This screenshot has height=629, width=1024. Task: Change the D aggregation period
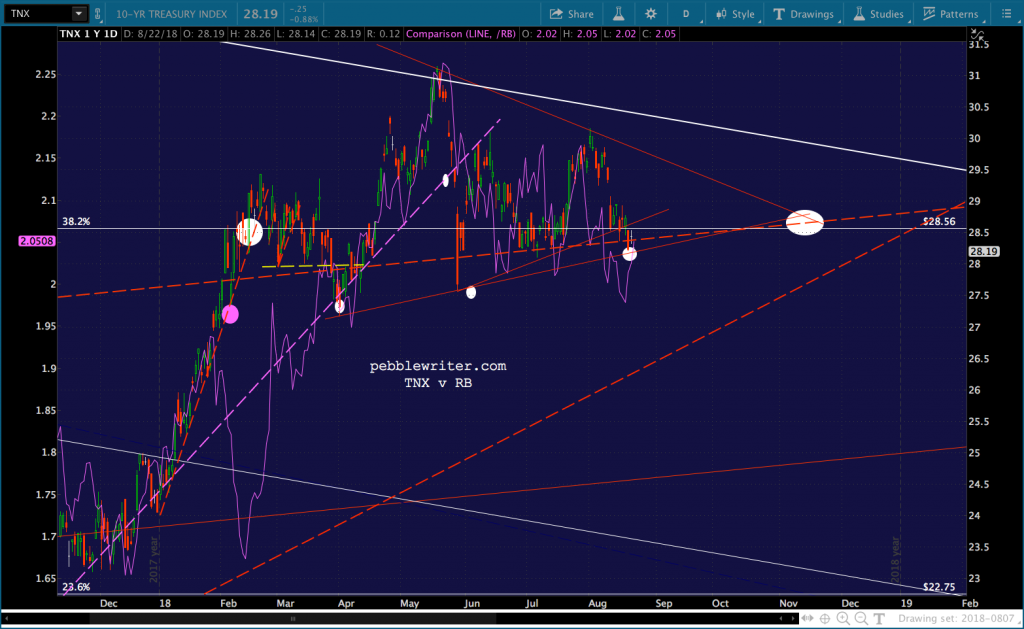[686, 14]
